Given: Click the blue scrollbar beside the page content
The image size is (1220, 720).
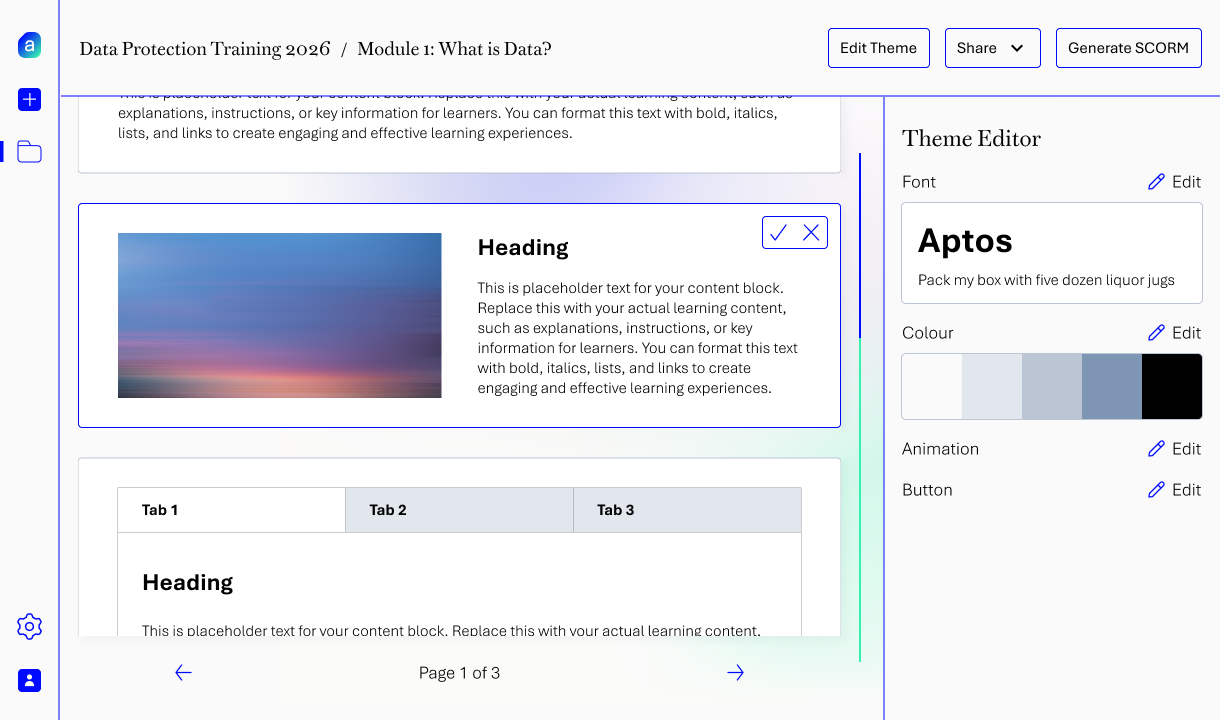Looking at the screenshot, I should pyautogui.click(x=860, y=246).
